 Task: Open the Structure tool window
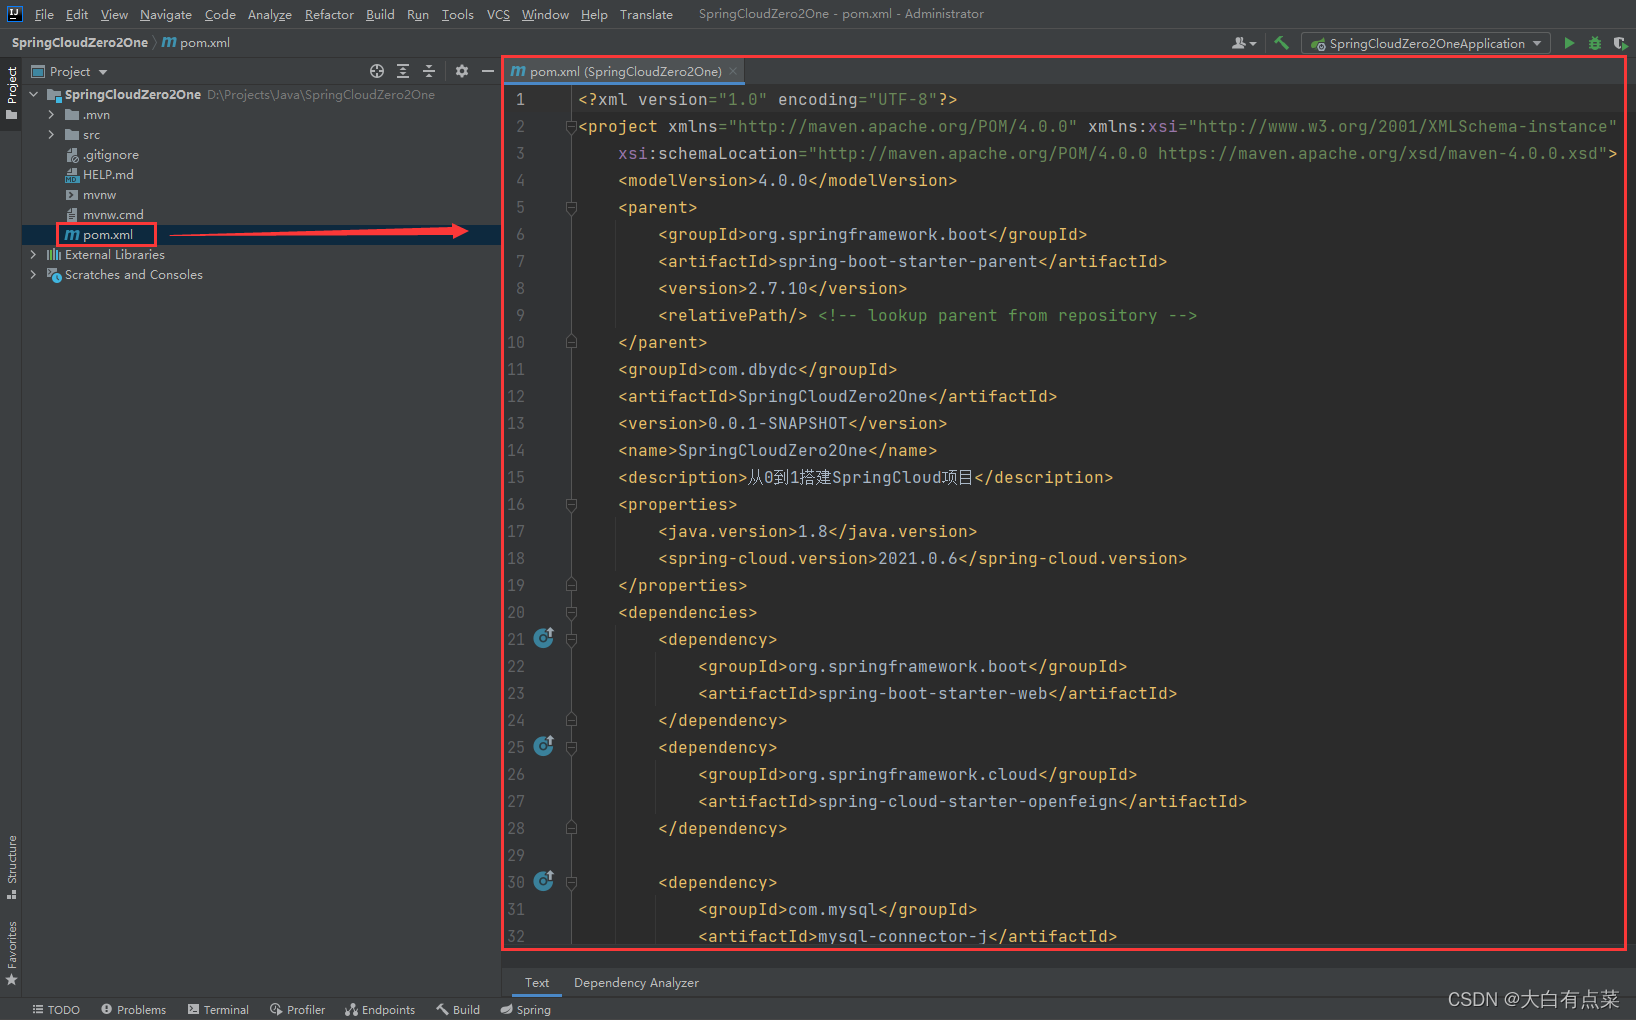click(x=12, y=866)
